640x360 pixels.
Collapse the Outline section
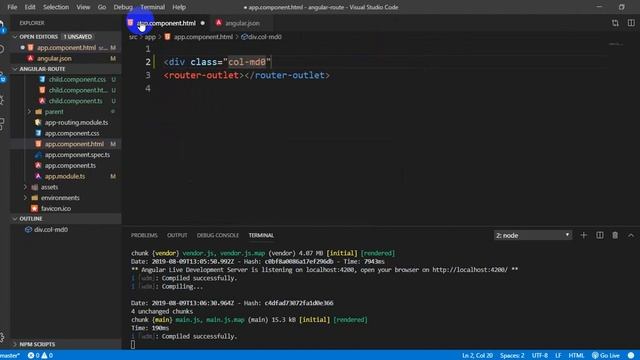(15, 219)
